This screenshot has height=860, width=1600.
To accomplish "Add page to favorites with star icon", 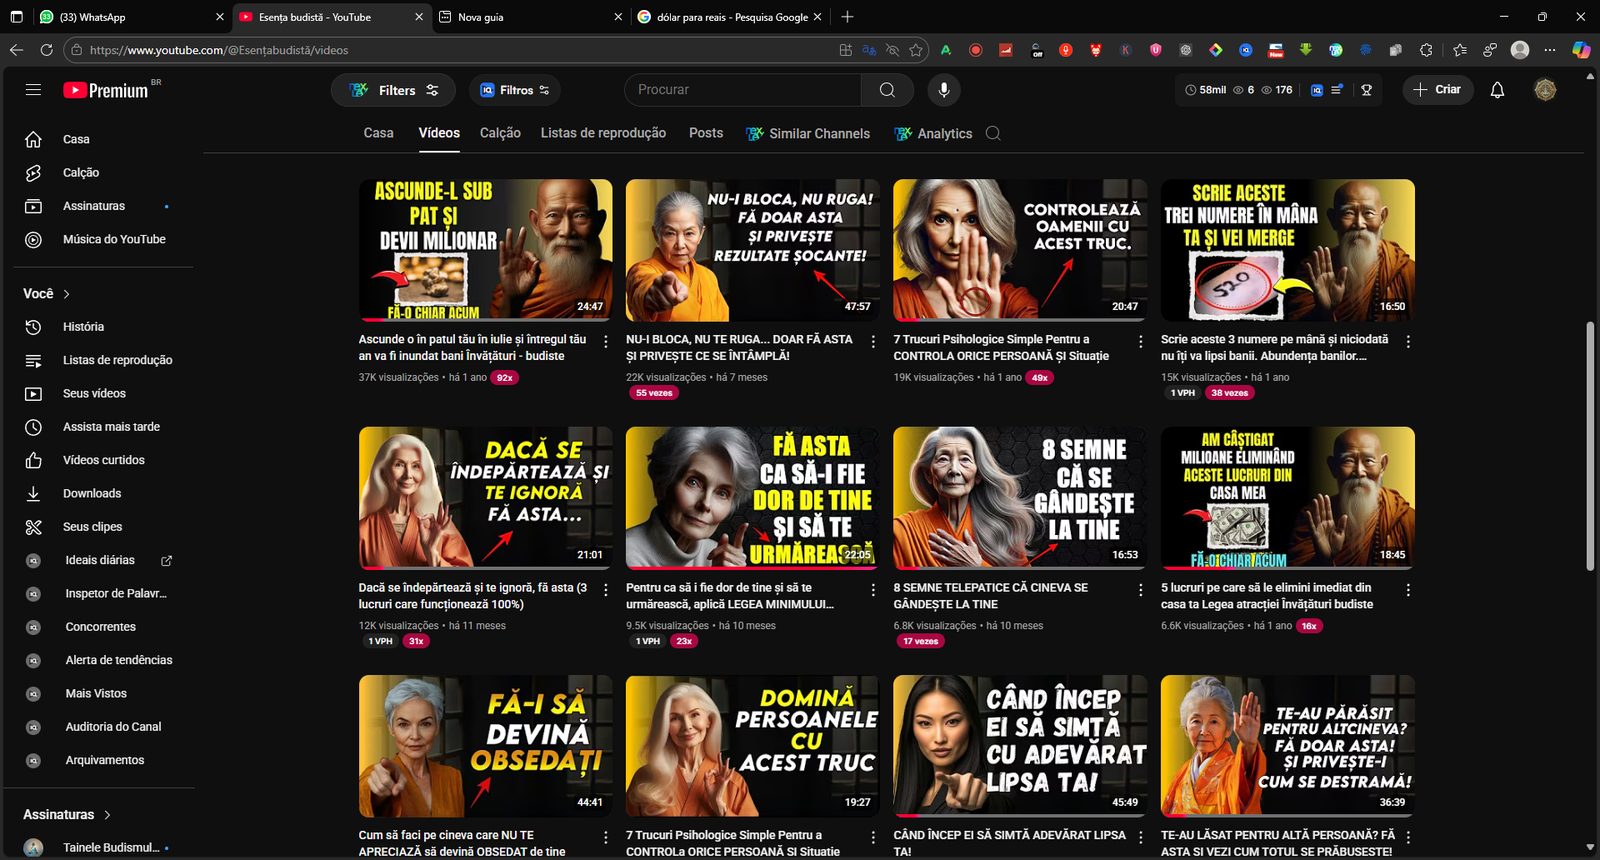I will click(916, 50).
